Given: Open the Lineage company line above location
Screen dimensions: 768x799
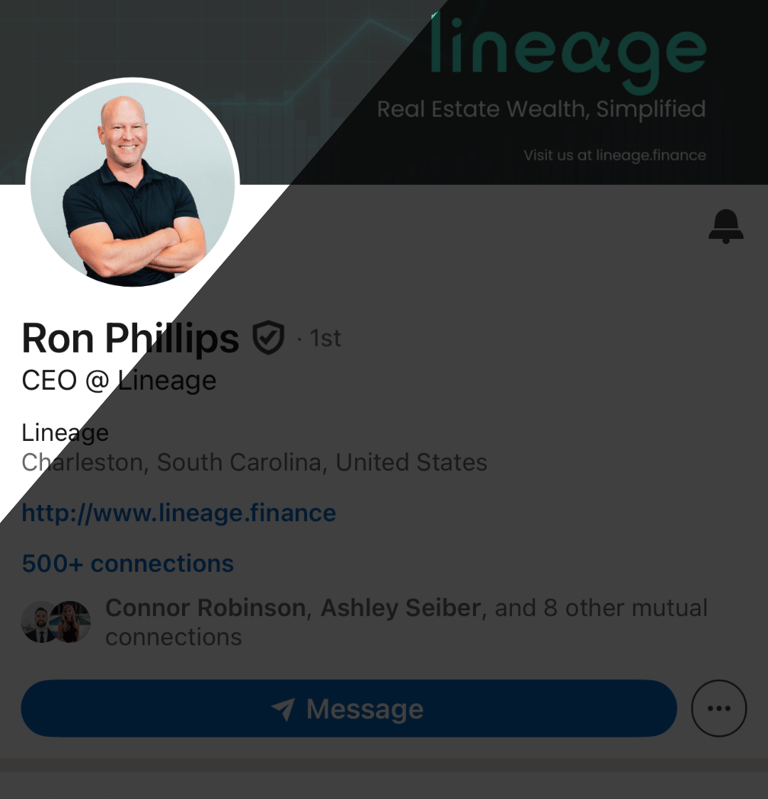Looking at the screenshot, I should coord(65,433).
